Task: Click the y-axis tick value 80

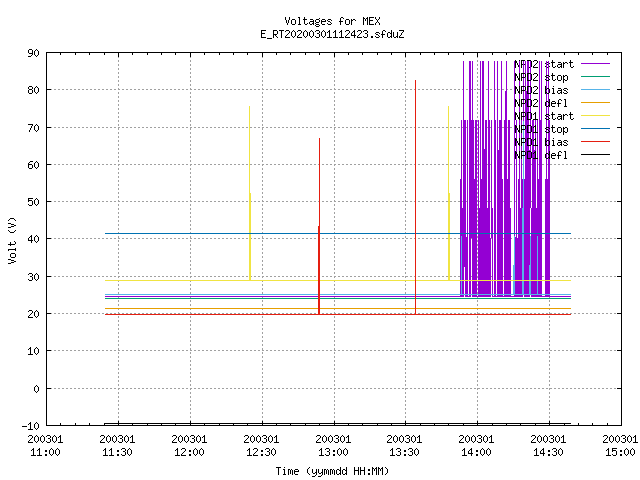Action: click(x=33, y=90)
